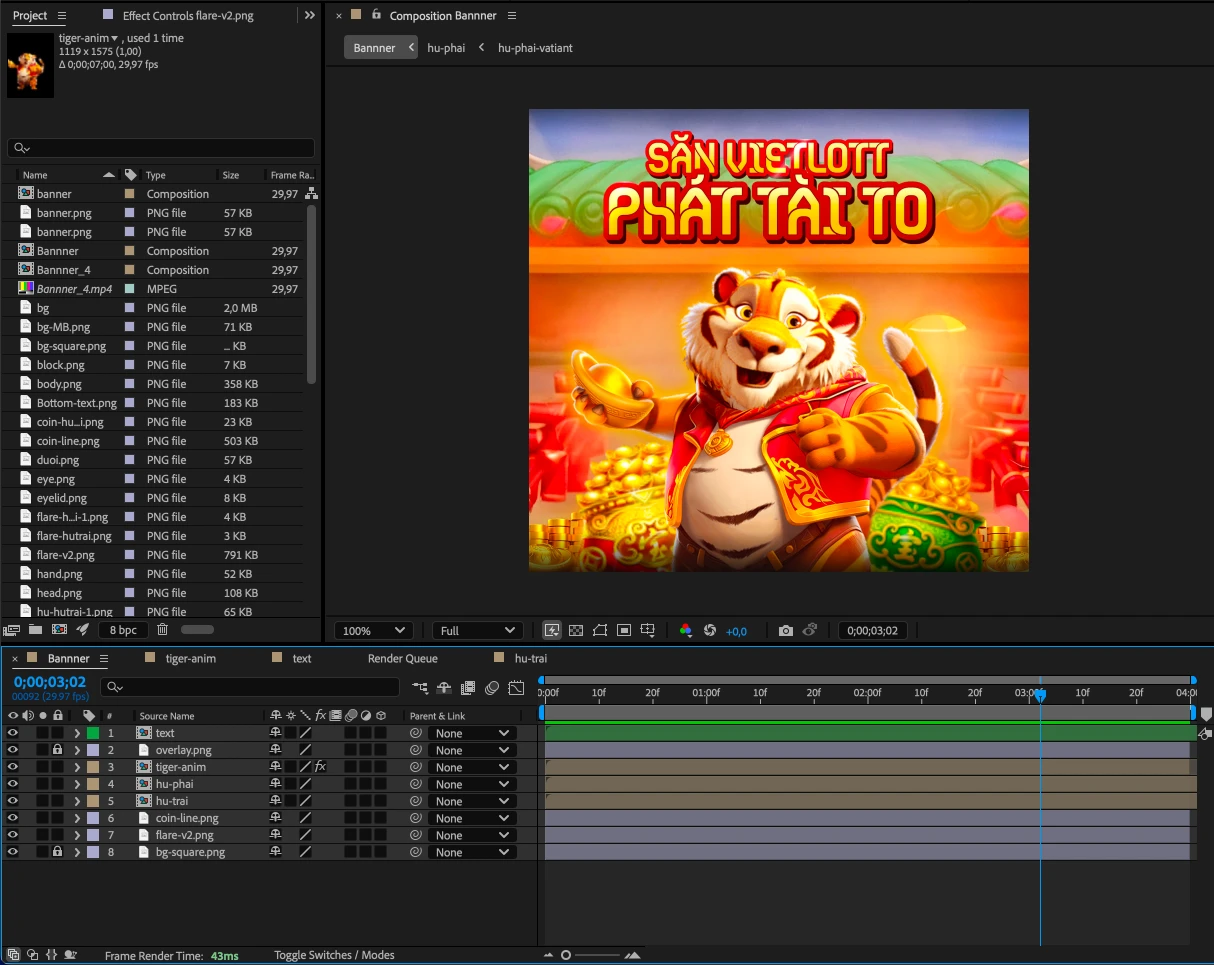1214x965 pixels.
Task: Click the green label swatch of text layer
Action: 93,733
